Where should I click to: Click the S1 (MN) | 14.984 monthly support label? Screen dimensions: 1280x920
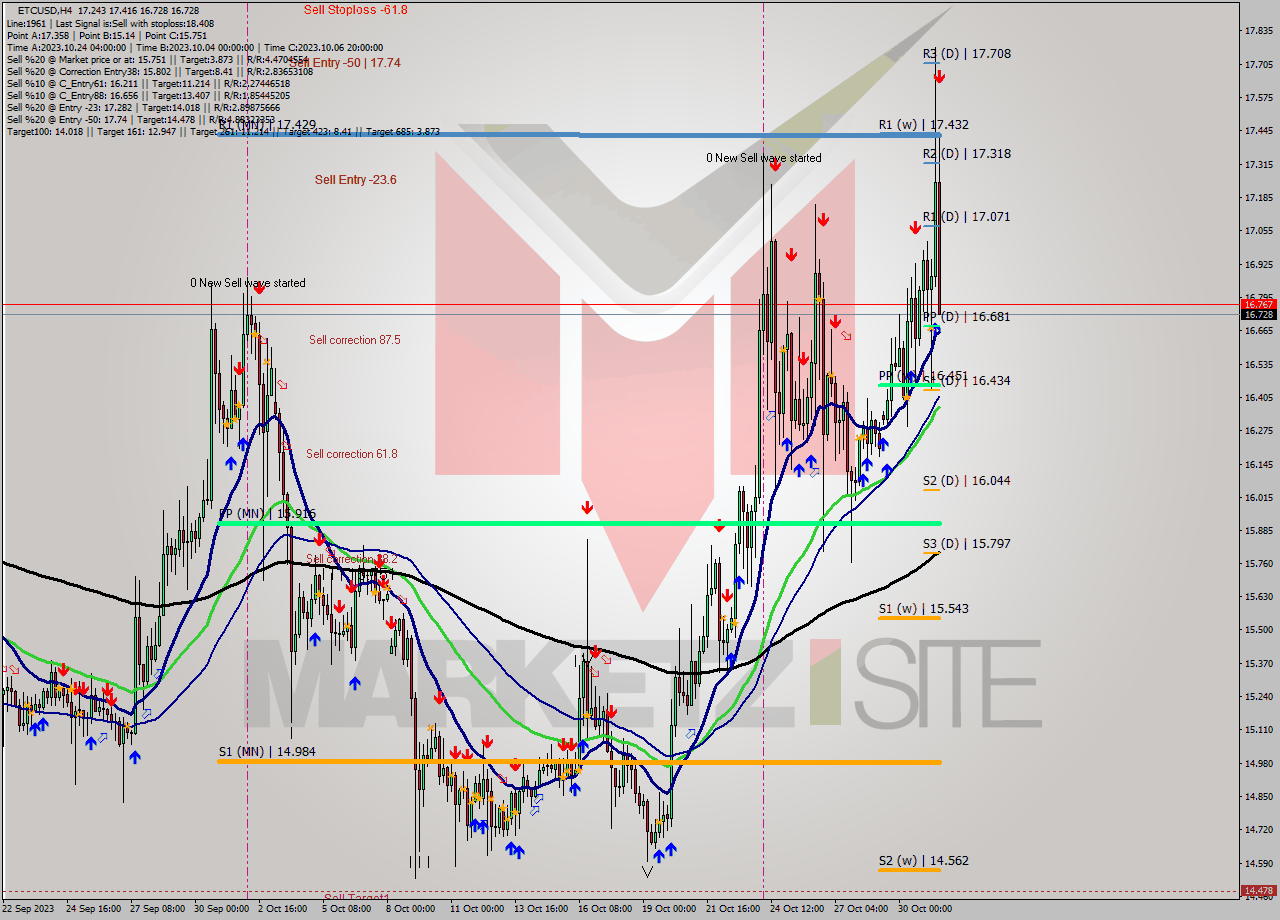(x=267, y=751)
